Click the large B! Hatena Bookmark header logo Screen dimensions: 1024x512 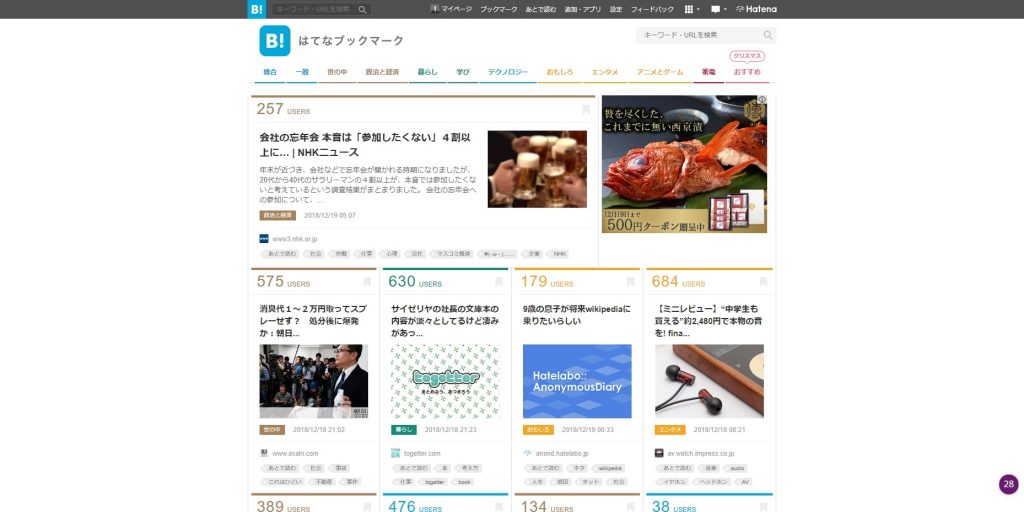coord(275,41)
